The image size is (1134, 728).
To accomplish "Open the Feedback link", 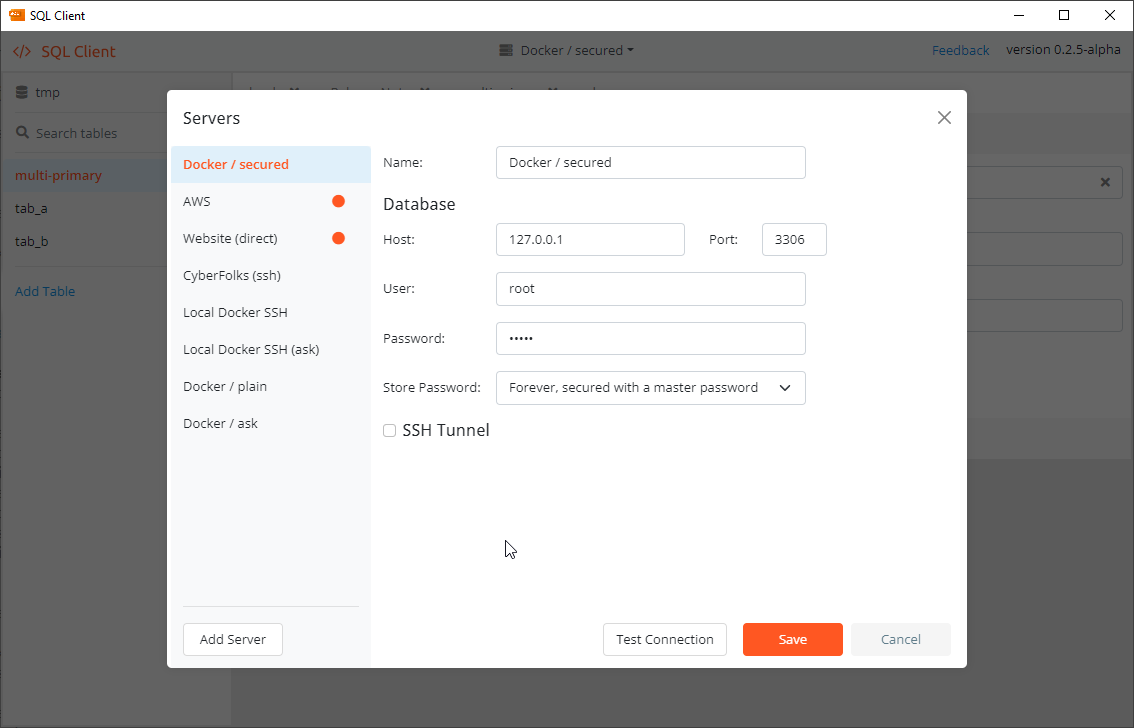I will point(960,50).
